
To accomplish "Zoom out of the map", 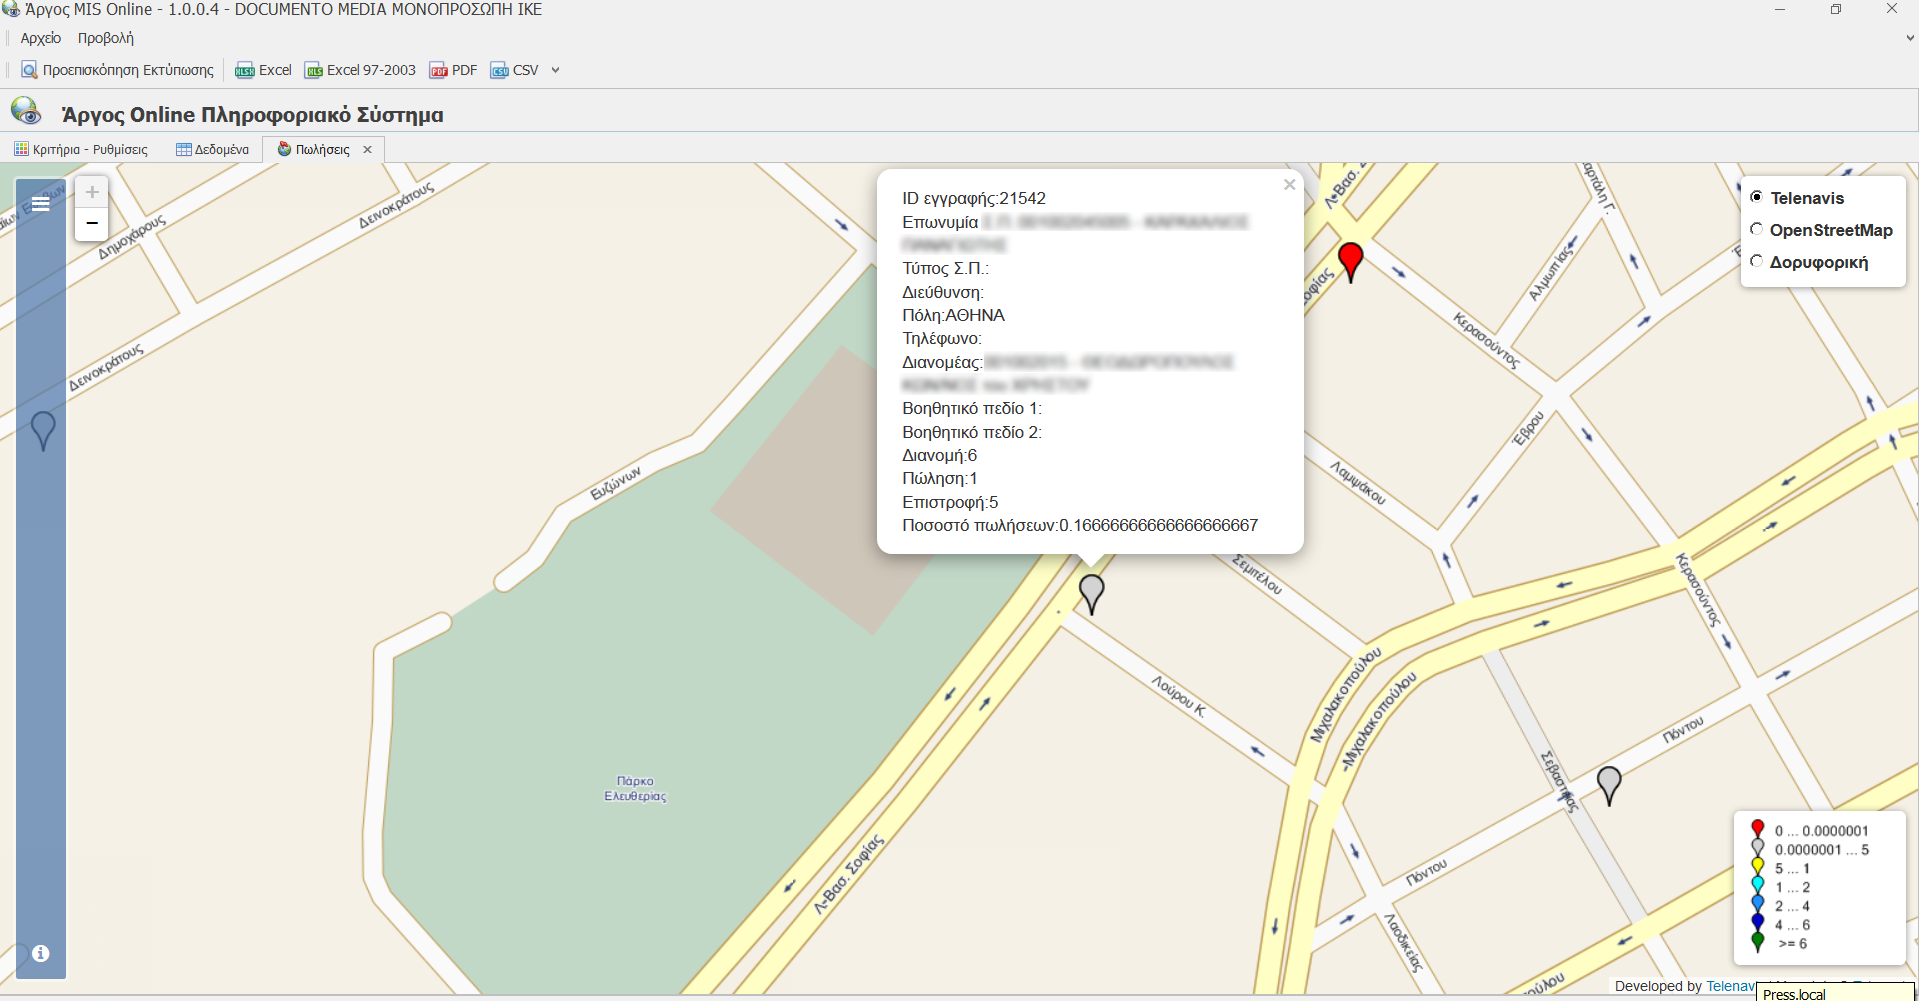I will (91, 224).
